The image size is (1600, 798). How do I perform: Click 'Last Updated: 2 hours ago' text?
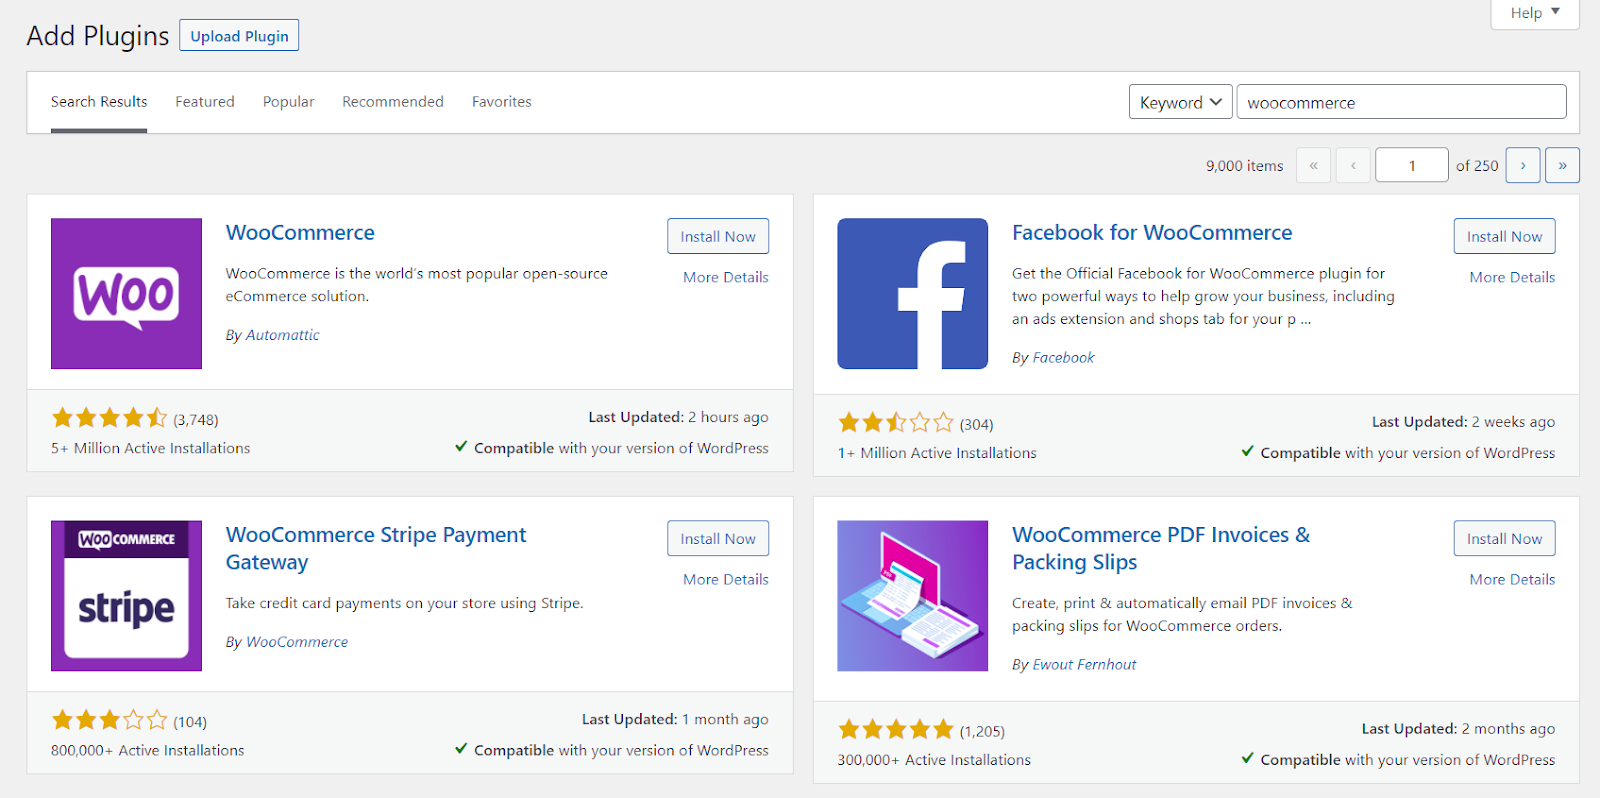pos(678,417)
